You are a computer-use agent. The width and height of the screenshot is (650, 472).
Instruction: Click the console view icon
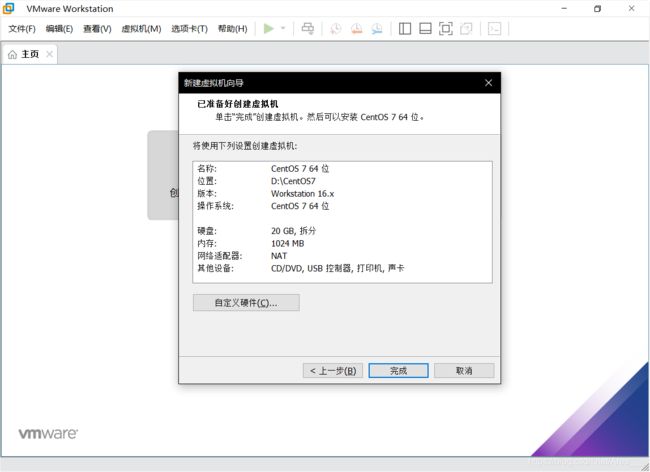[x=494, y=29]
